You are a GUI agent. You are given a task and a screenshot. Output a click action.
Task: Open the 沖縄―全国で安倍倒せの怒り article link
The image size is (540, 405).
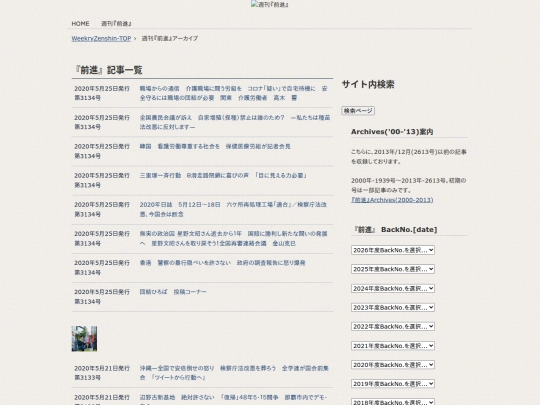click(x=234, y=373)
